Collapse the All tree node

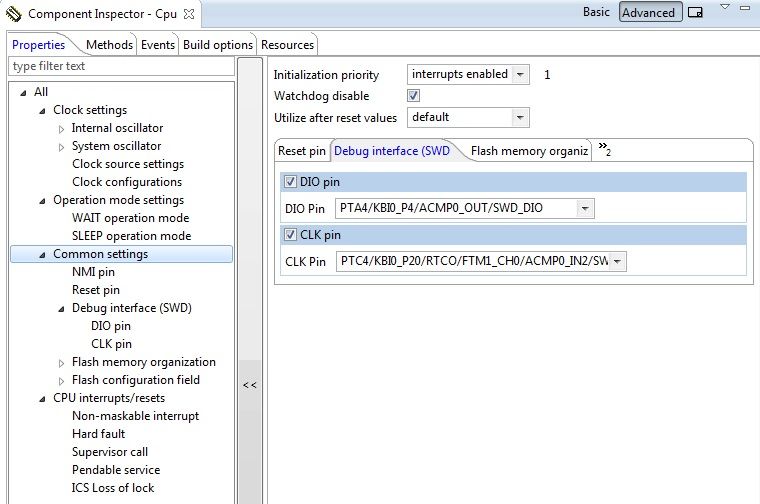(x=23, y=93)
